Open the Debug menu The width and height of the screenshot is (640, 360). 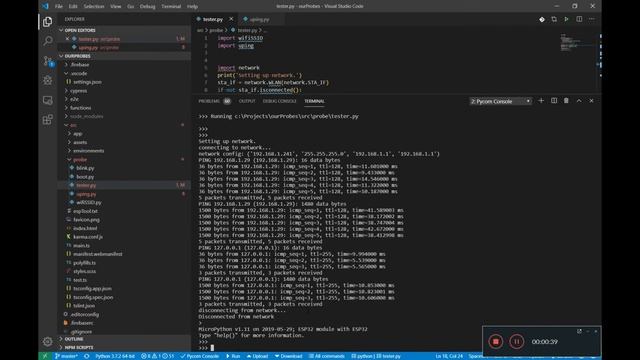point(147,6)
